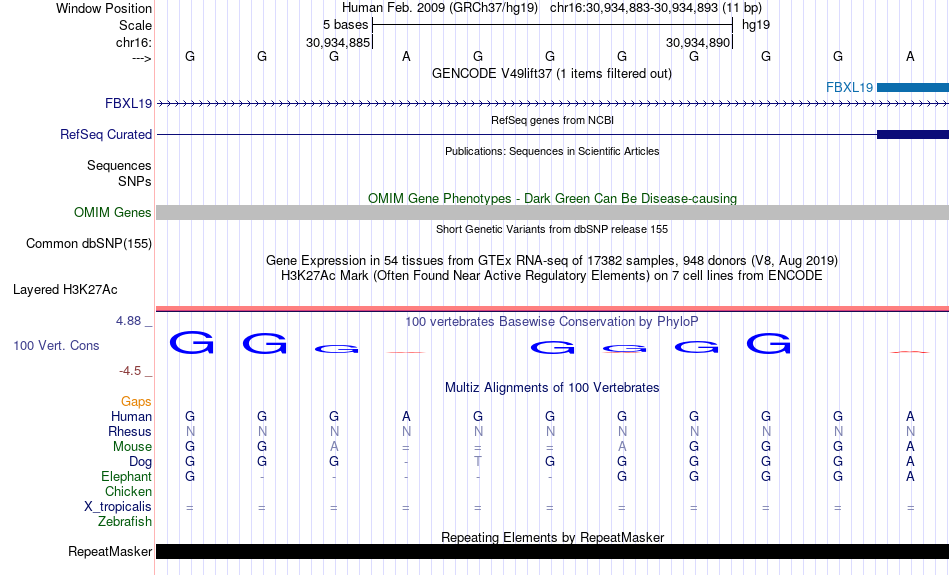Click the Dog species row label
This screenshot has height=575, width=950.
point(140,462)
